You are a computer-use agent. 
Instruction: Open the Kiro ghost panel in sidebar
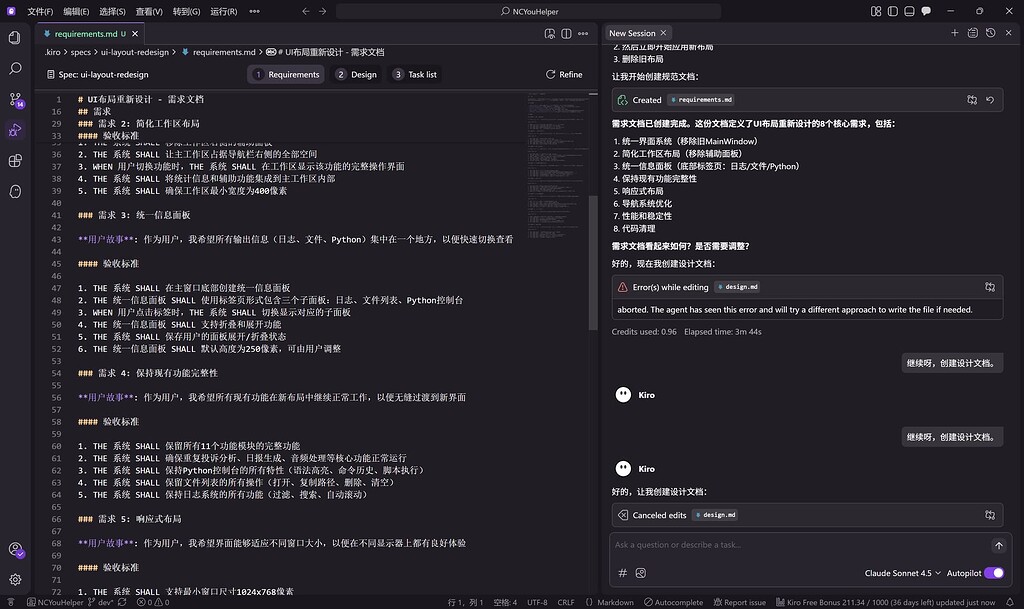[x=15, y=191]
